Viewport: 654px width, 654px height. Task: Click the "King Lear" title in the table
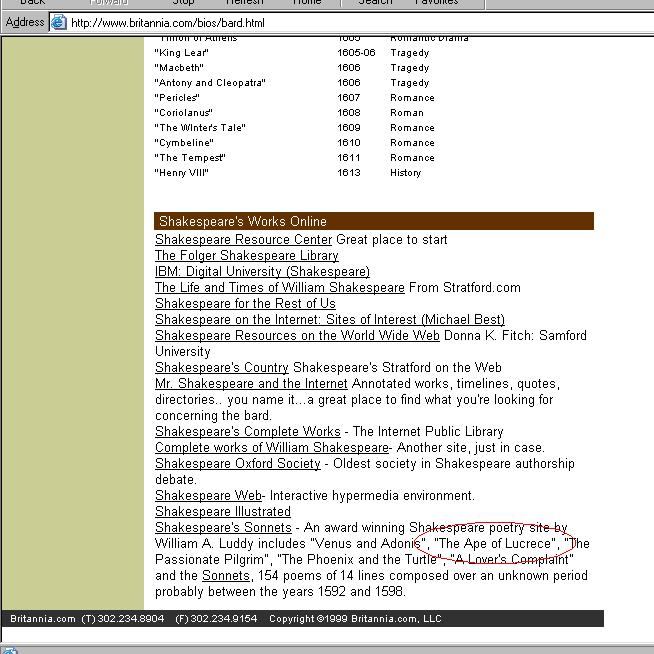181,53
